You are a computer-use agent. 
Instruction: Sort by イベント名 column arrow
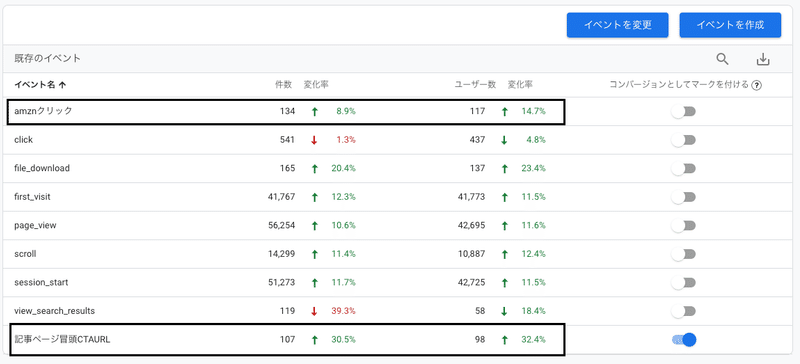point(62,85)
